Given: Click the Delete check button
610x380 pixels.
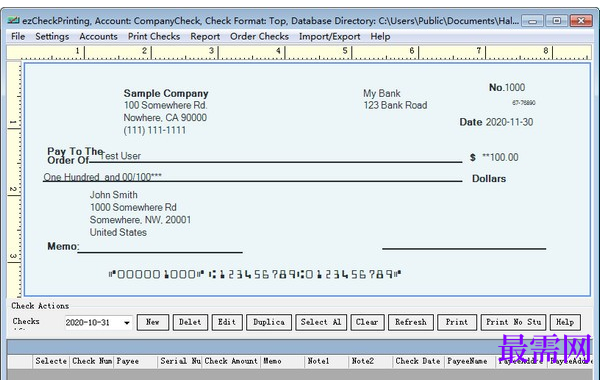Looking at the screenshot, I should 190,322.
